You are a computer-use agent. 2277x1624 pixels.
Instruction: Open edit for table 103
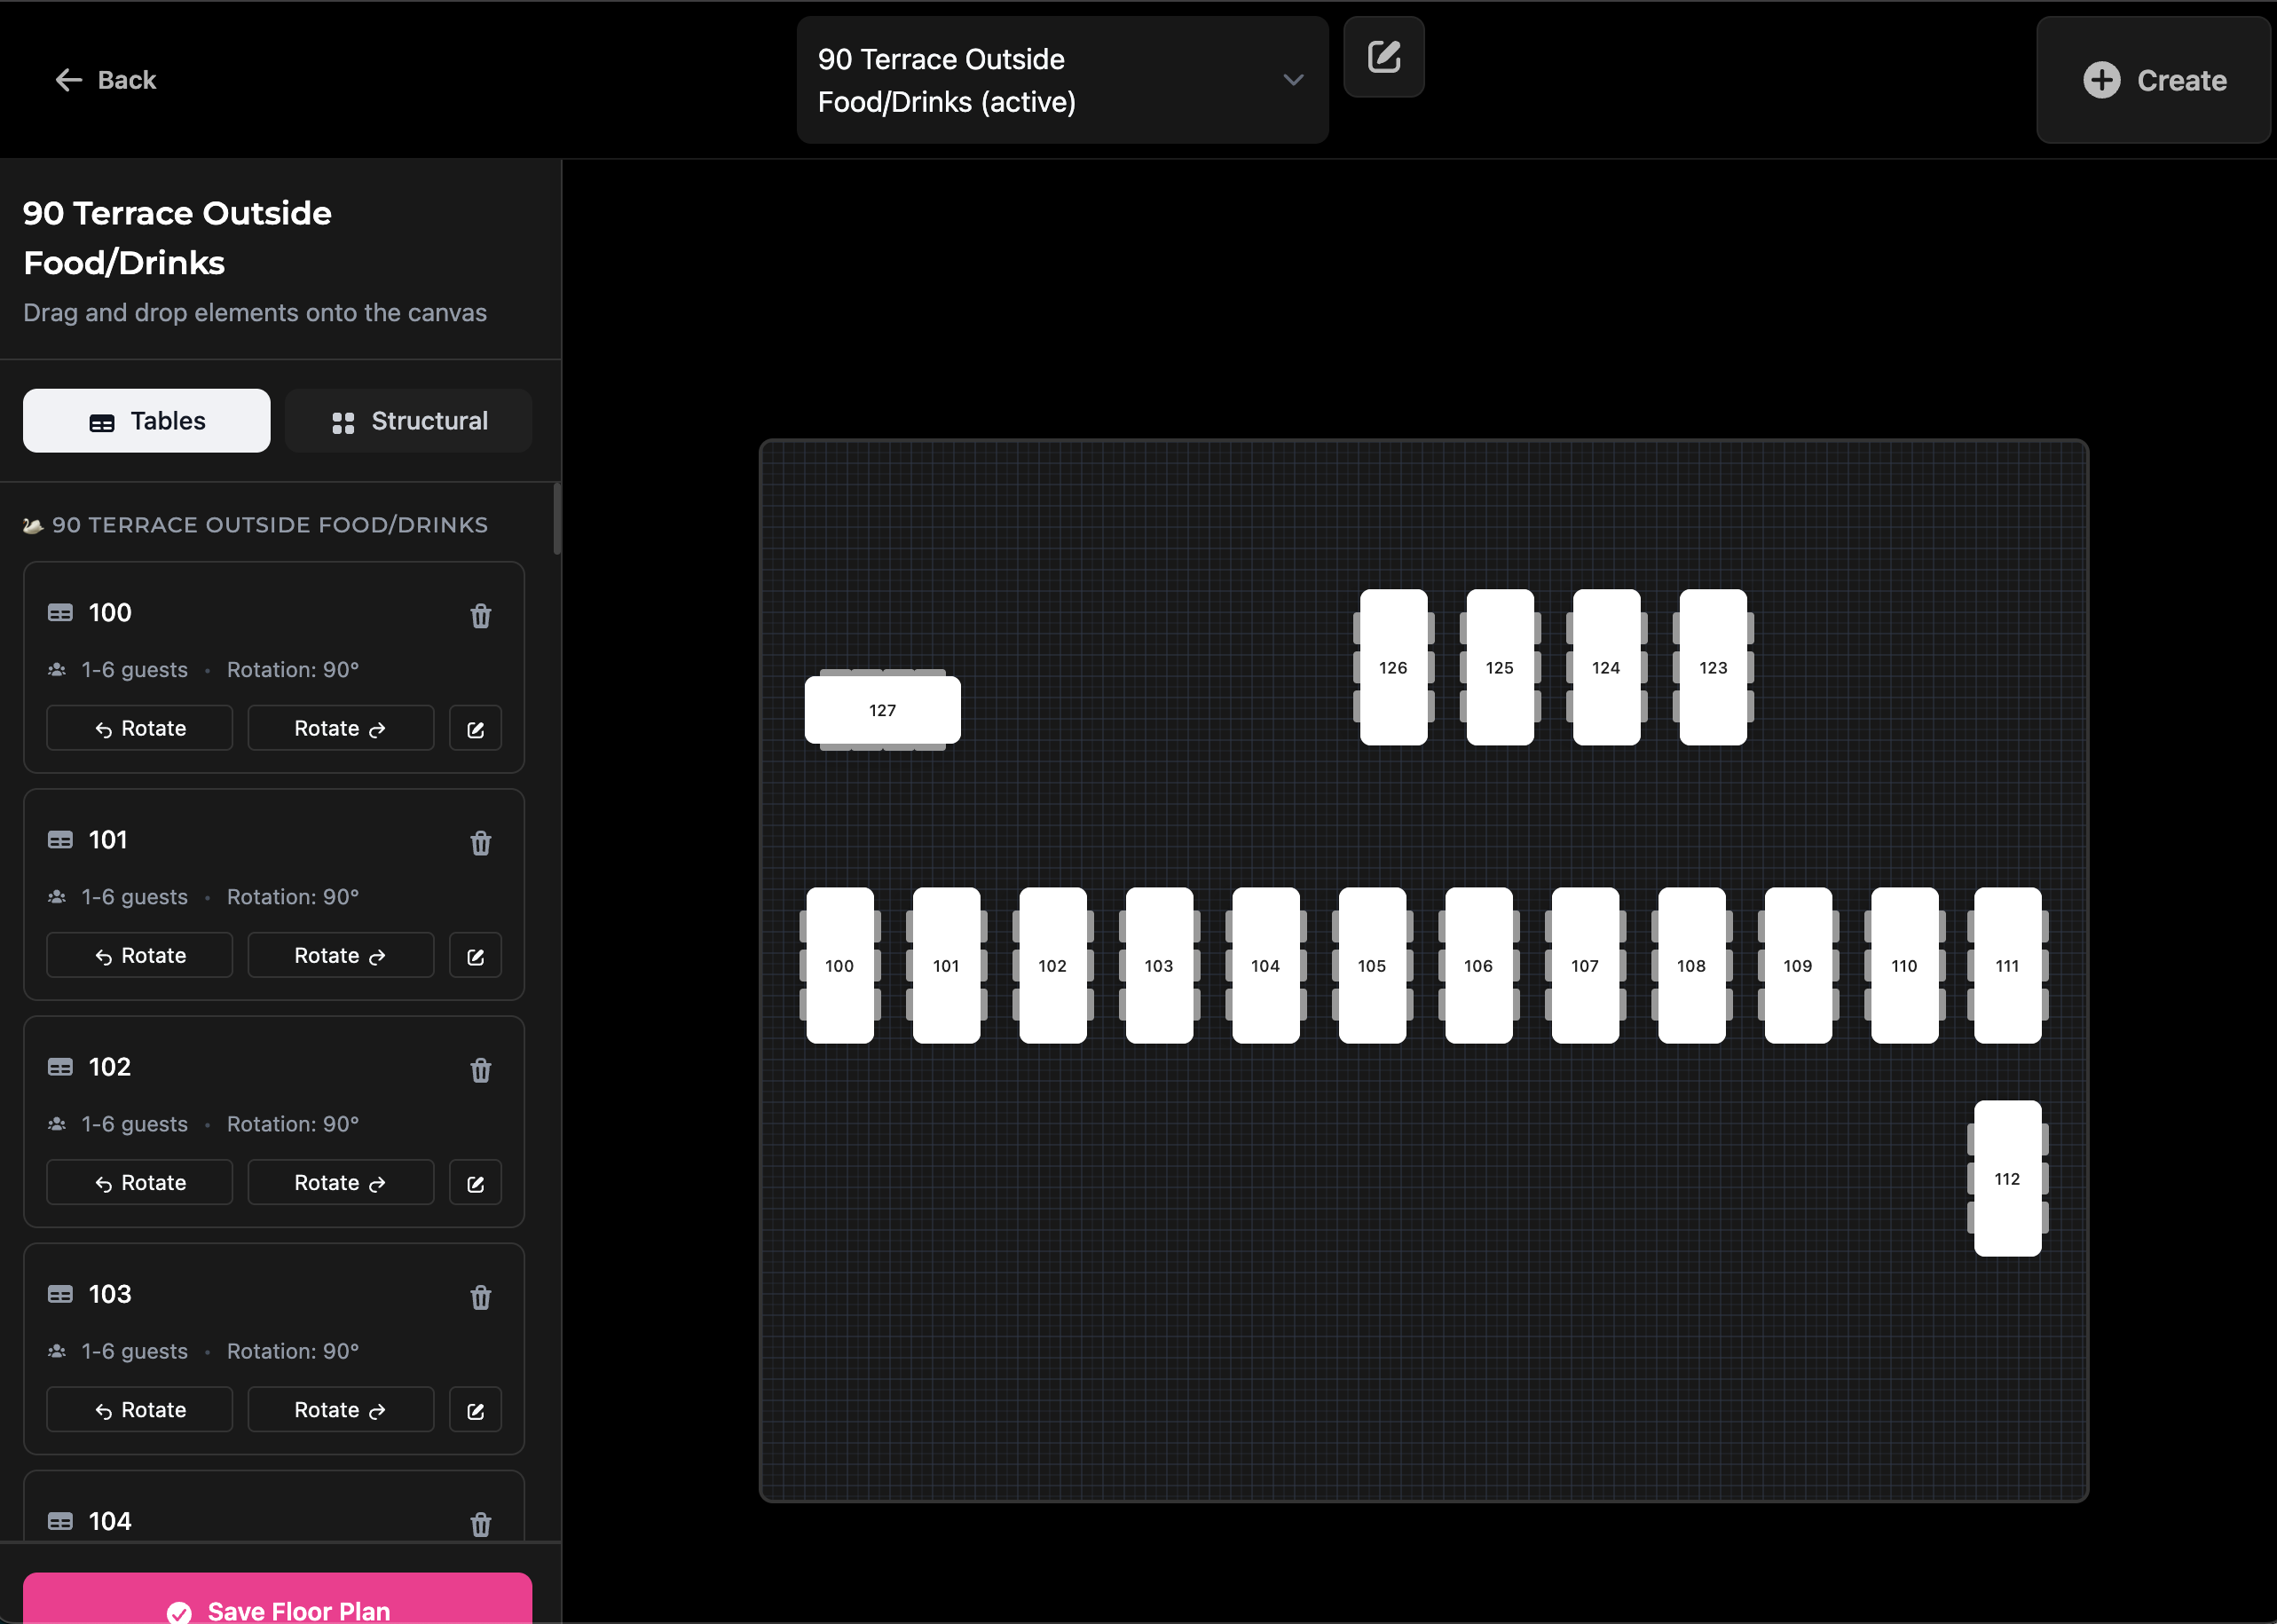point(475,1410)
